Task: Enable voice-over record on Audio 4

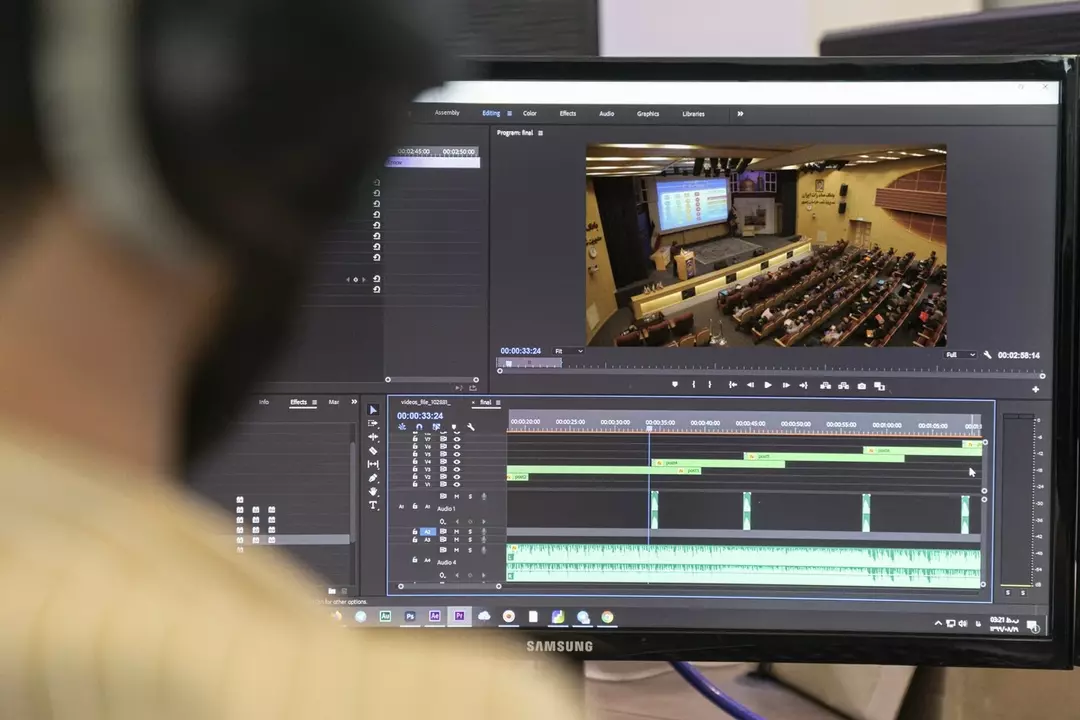Action: 484,550
